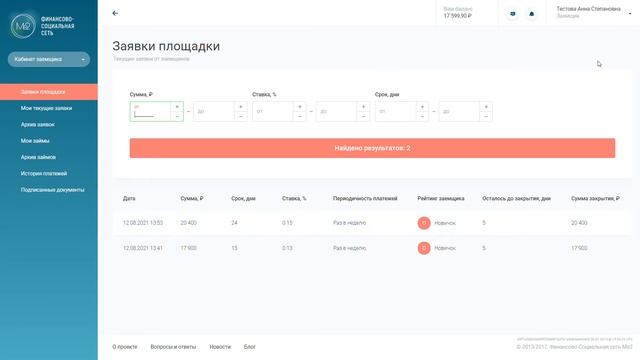Open the 12.08.2021 13:53 request row
Screen dimensions: 640x360
[x=372, y=223]
